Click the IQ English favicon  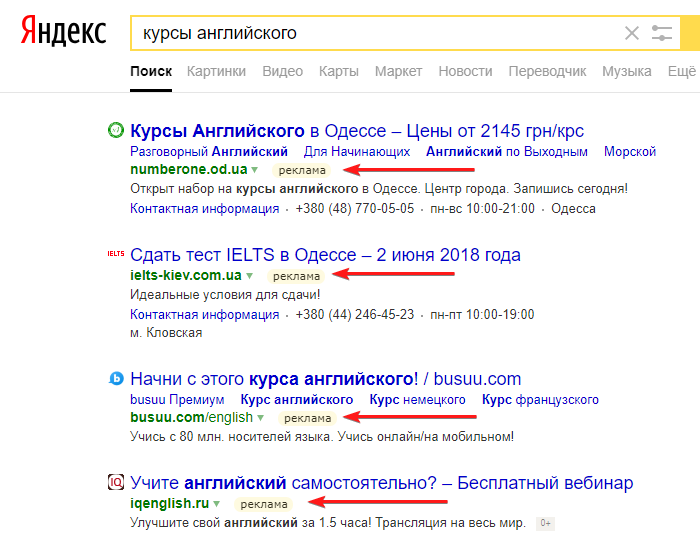coord(116,482)
